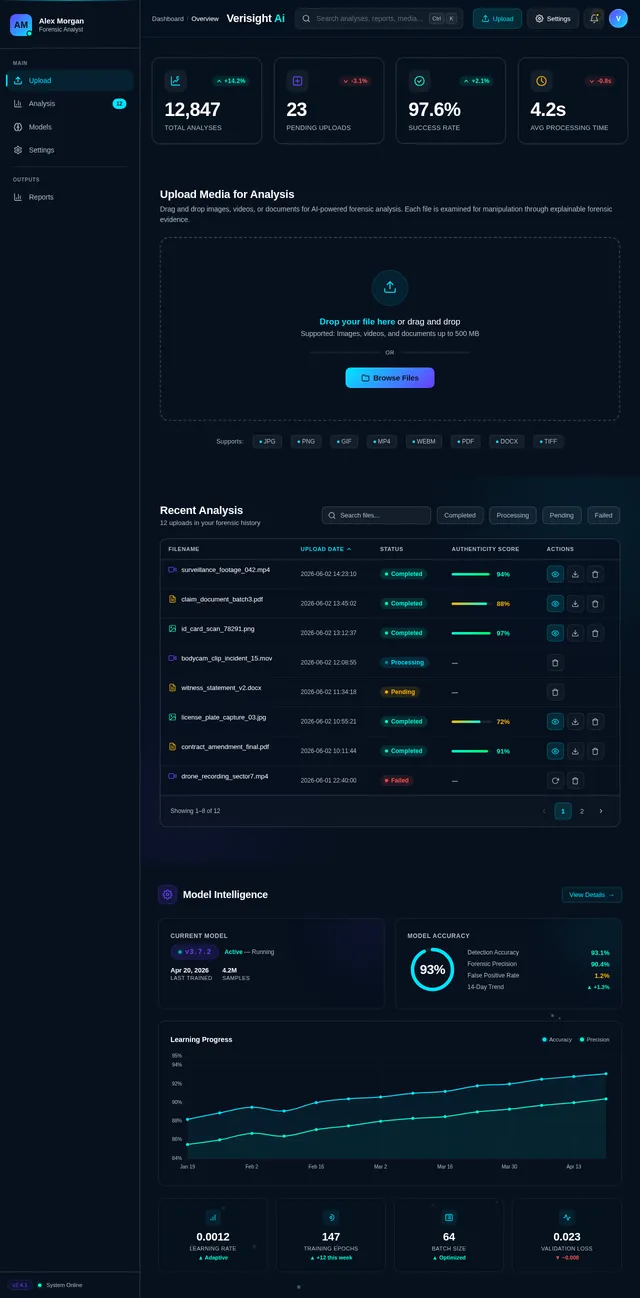Click the View Details button
Image resolution: width=640 pixels, height=1298 pixels.
pos(592,895)
